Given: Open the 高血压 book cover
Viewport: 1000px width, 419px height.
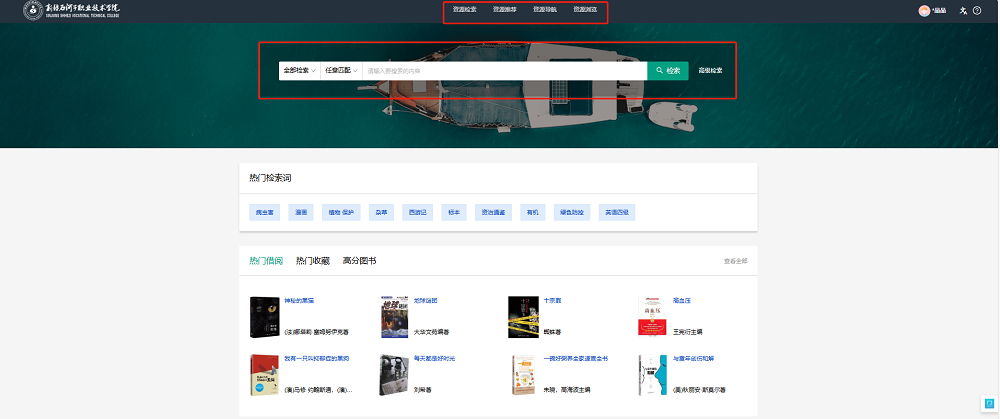Looking at the screenshot, I should (x=651, y=317).
